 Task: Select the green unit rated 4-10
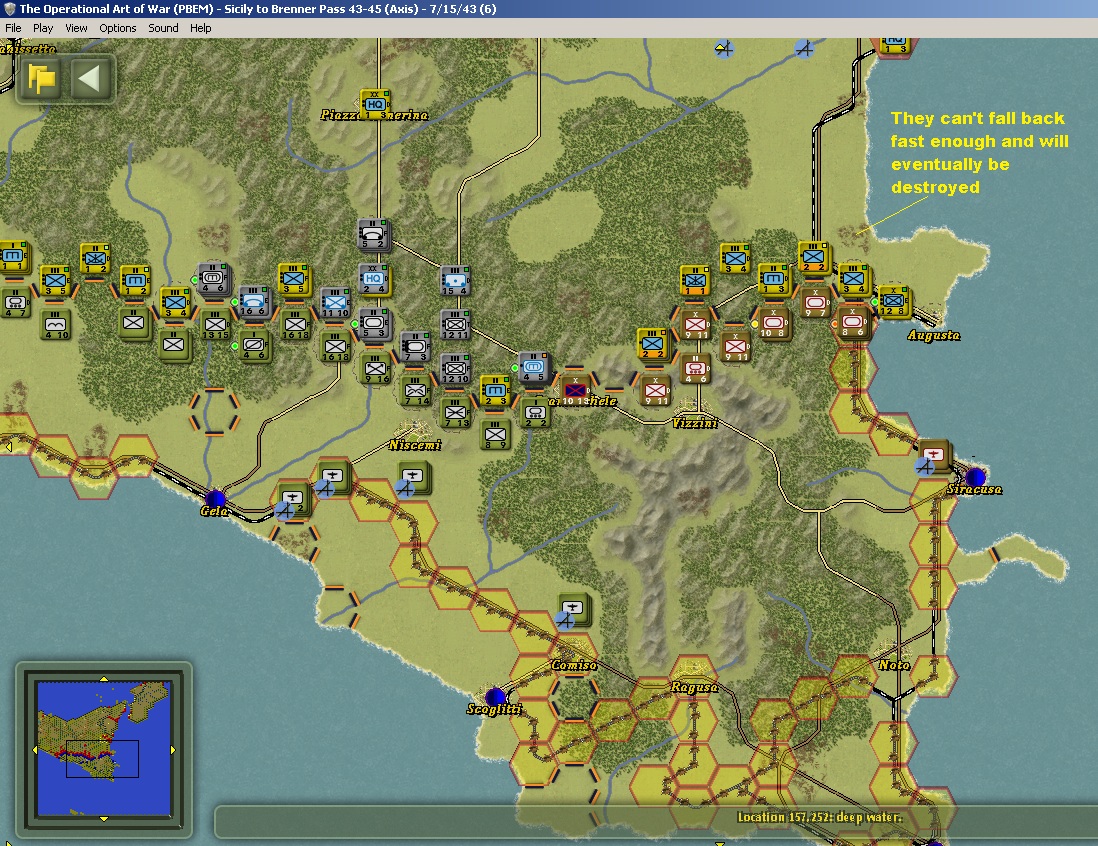(x=56, y=325)
